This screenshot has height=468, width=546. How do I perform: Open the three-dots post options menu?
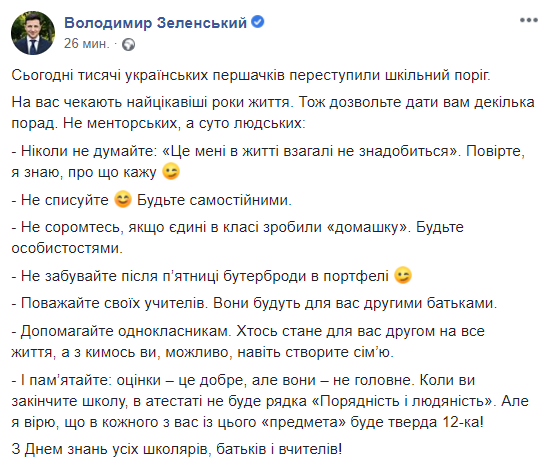pos(529,20)
